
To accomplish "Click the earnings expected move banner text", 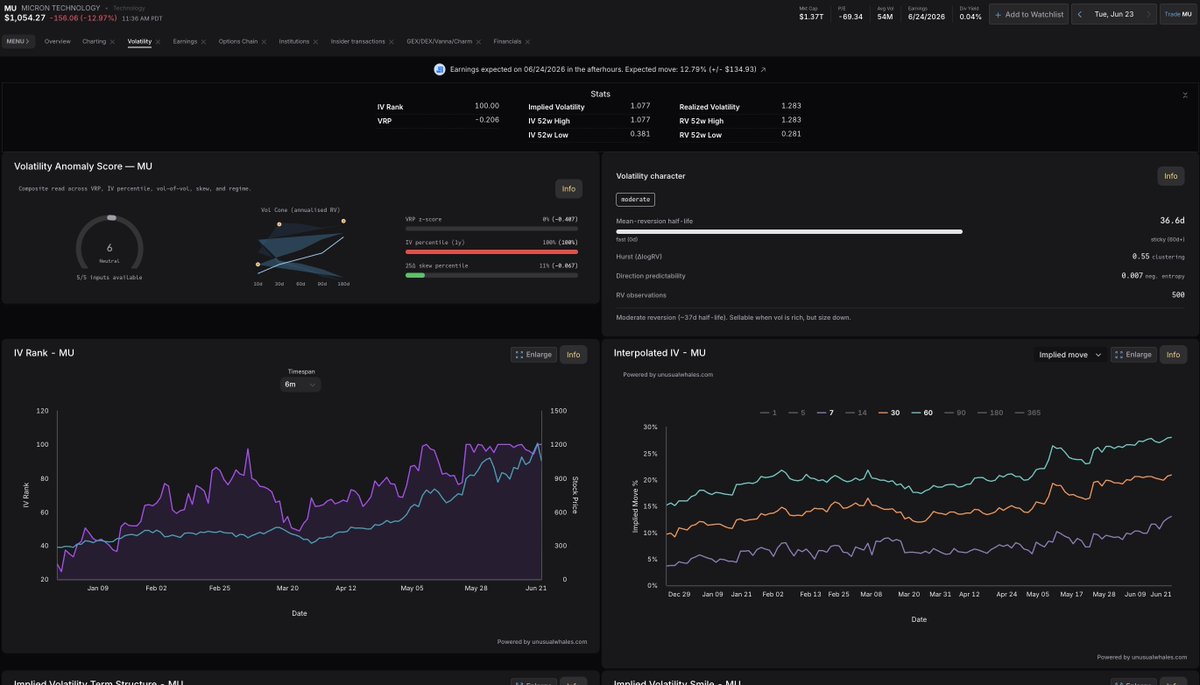I will click(x=602, y=69).
